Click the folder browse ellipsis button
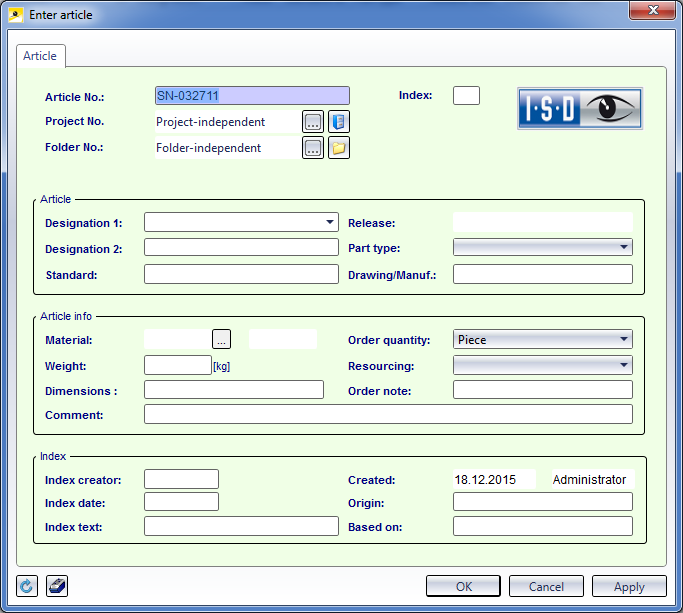The height and width of the screenshot is (613, 683). click(313, 148)
